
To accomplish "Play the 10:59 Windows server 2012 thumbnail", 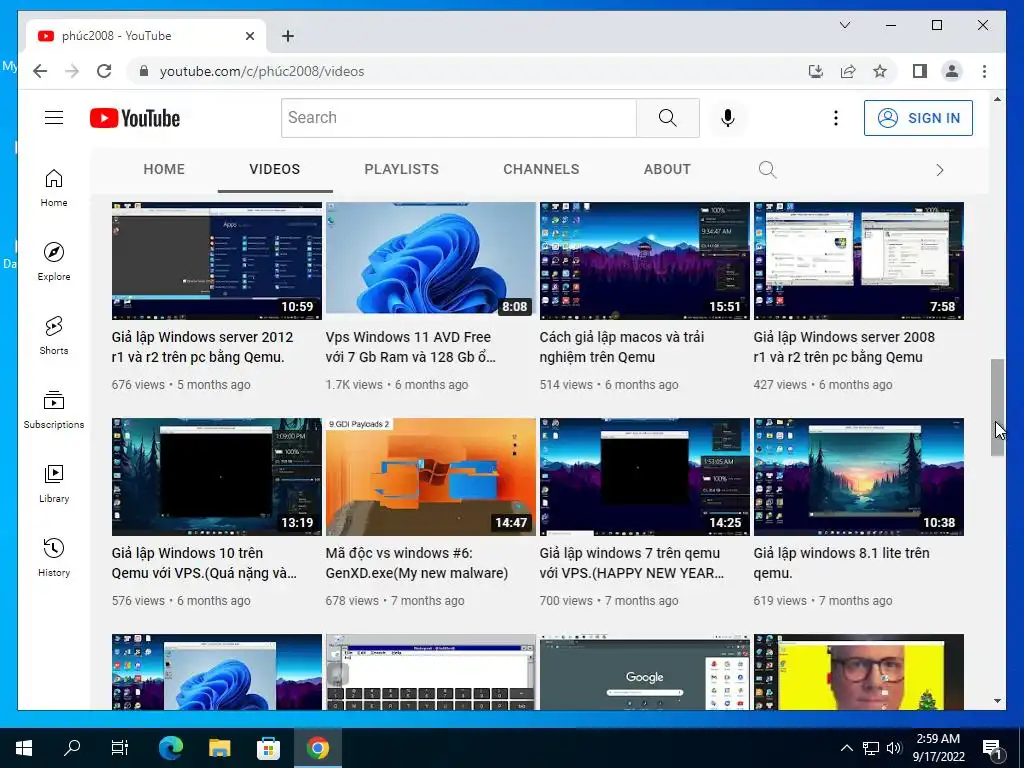I will (x=217, y=261).
